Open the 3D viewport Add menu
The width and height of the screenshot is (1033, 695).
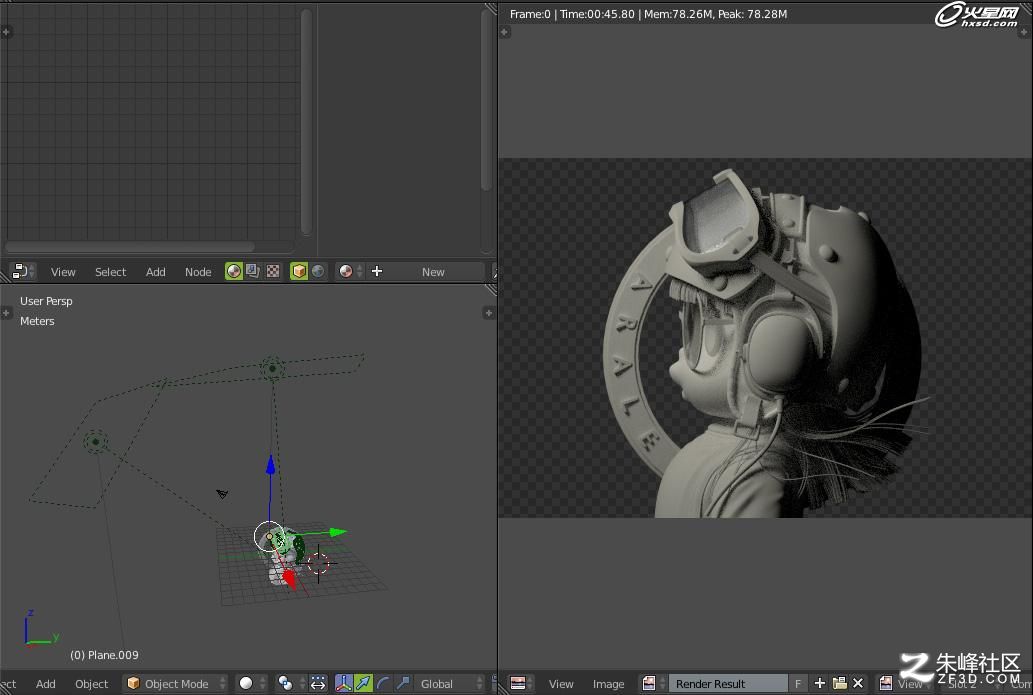click(45, 684)
